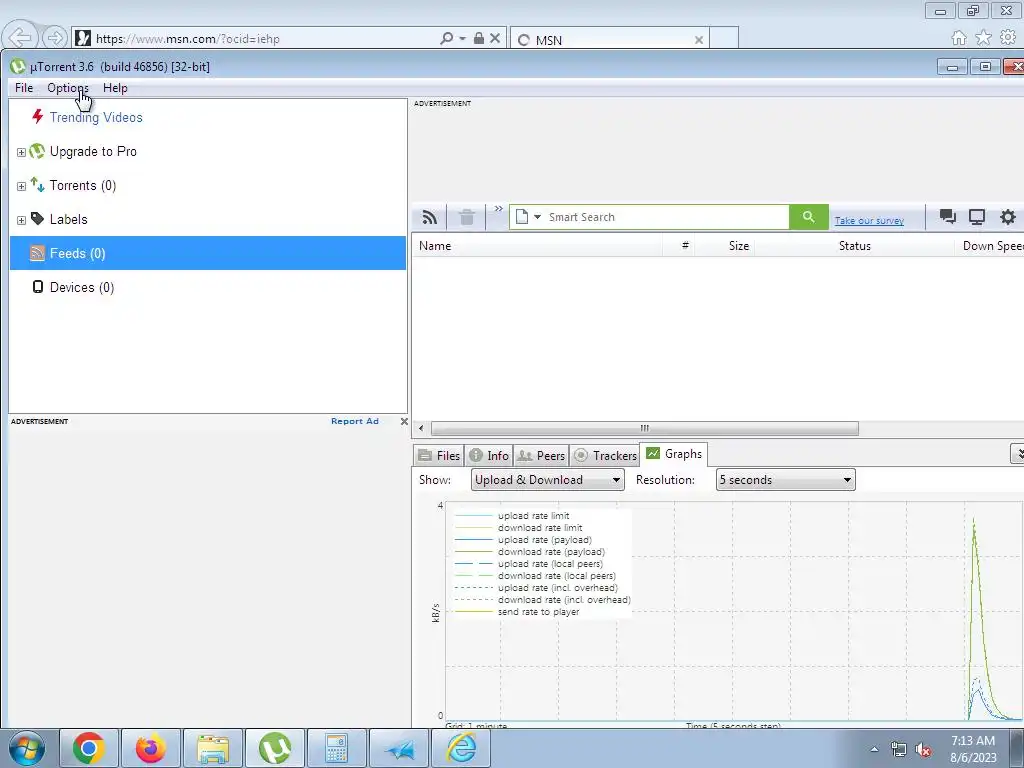Expand the Labels tree node

tap(21, 220)
